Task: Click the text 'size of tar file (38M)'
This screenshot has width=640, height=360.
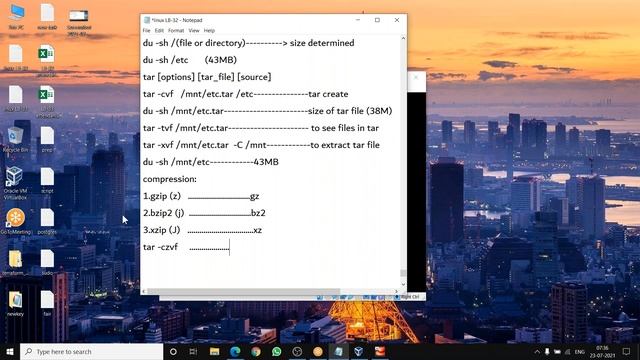Action: (350, 111)
